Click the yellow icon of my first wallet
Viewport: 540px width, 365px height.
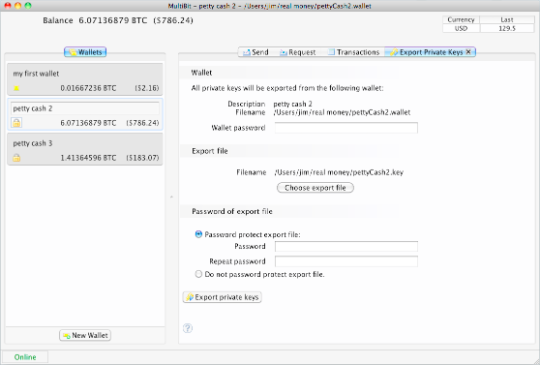16,88
